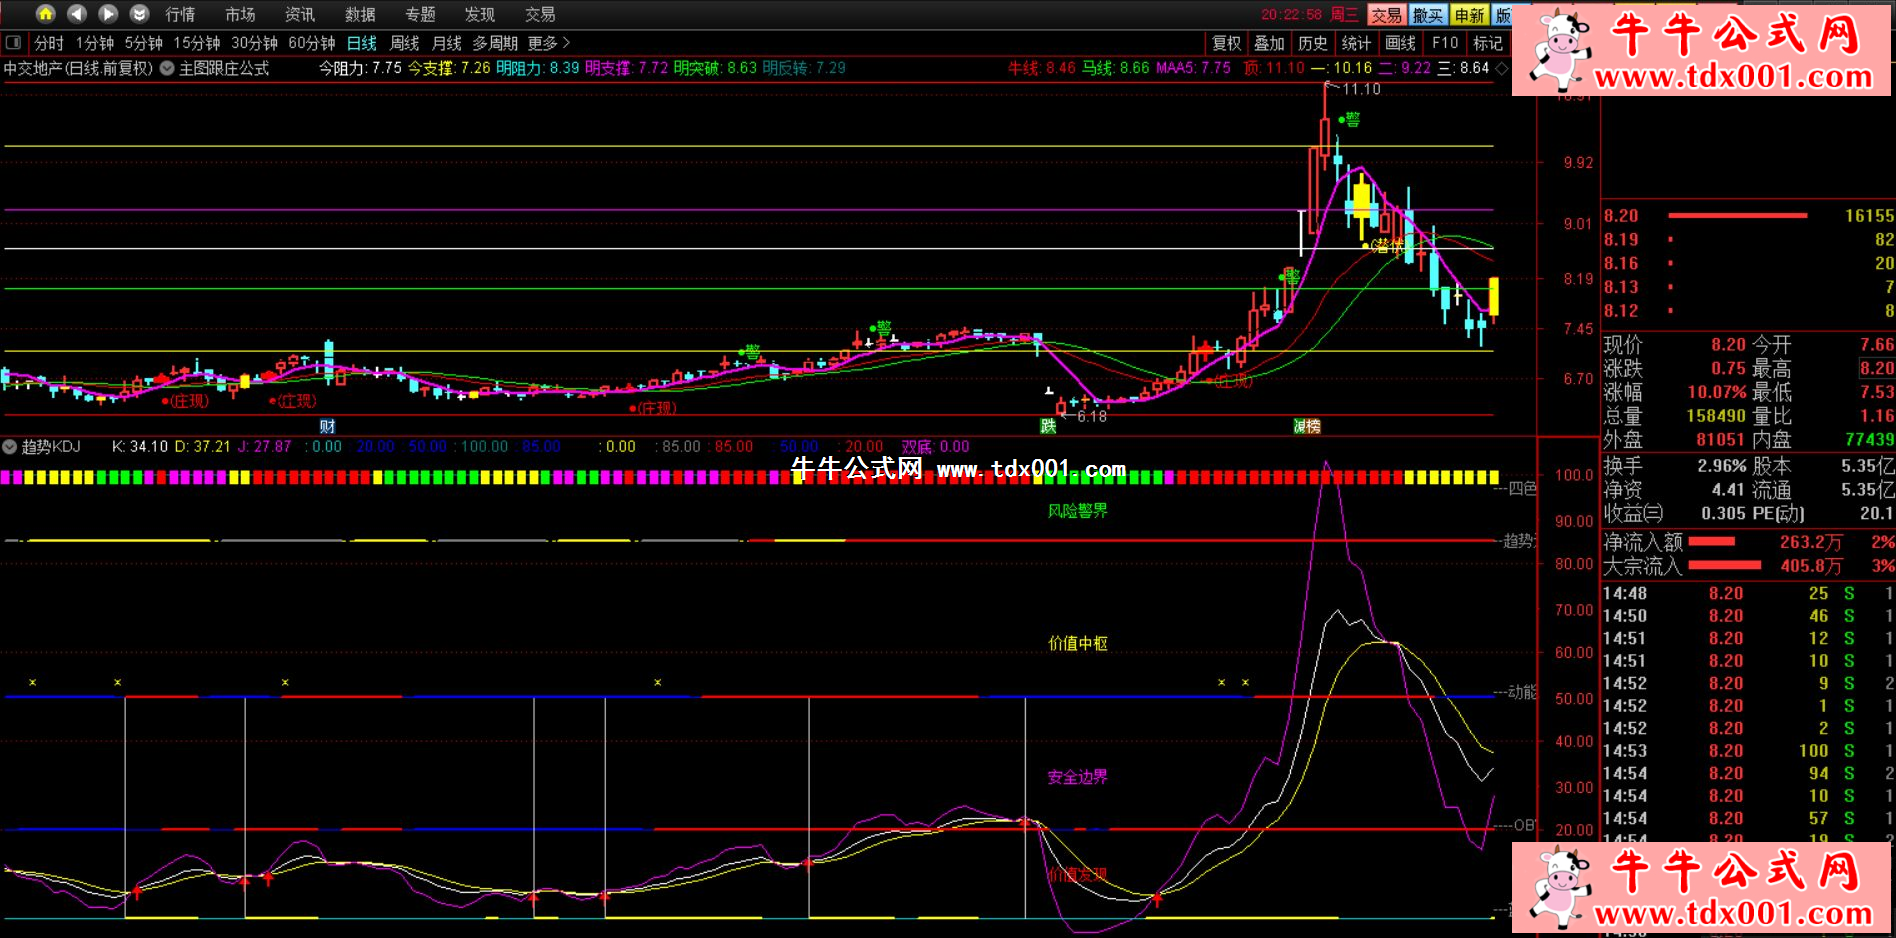Click the 财 marker below the chart

pos(327,426)
